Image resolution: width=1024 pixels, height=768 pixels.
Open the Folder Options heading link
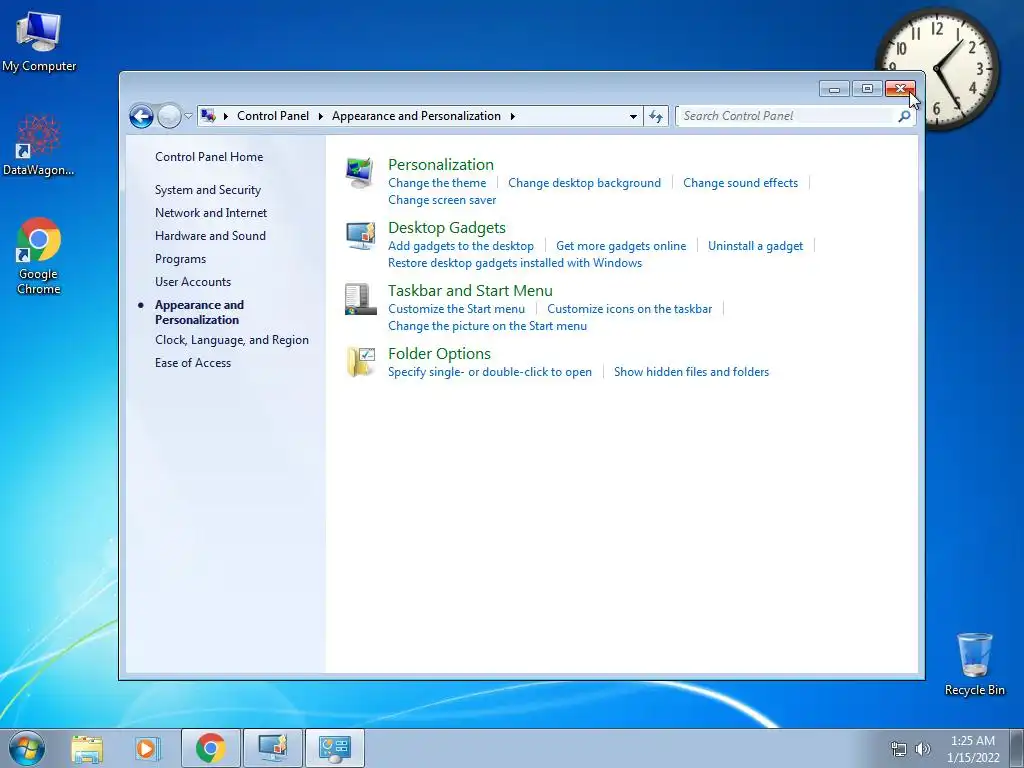(x=439, y=354)
